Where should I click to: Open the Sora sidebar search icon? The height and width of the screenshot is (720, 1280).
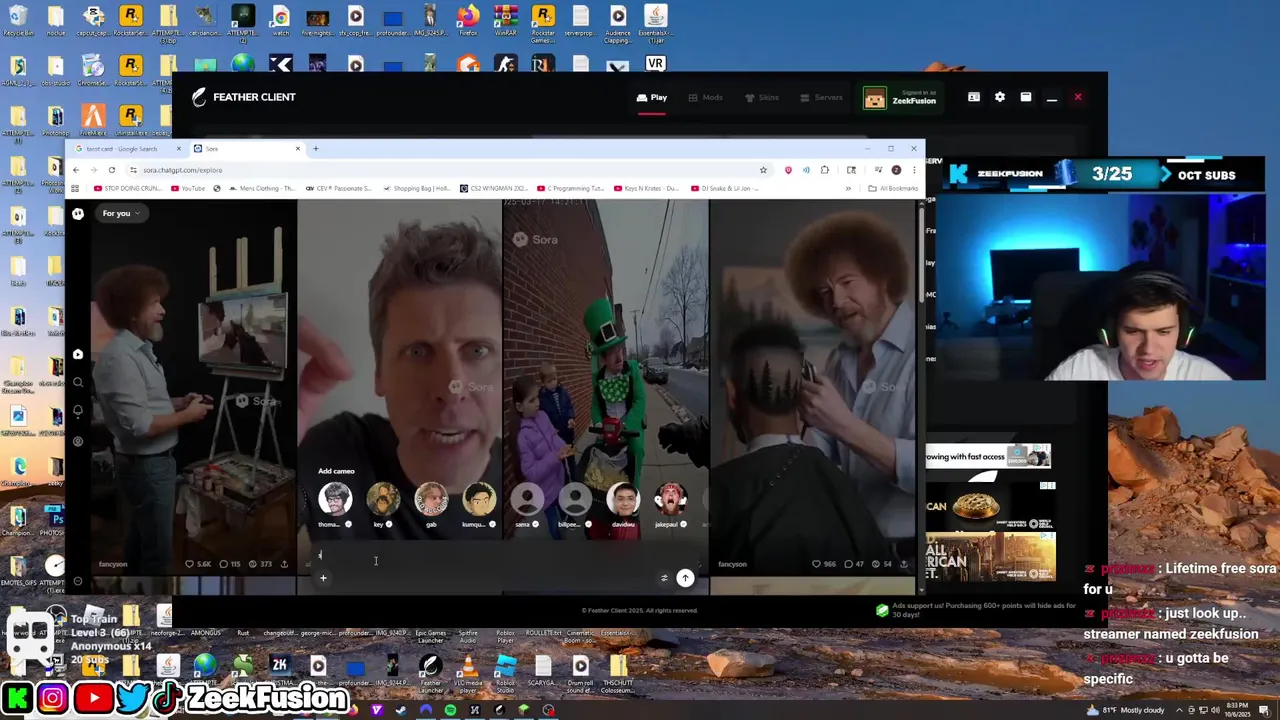click(x=78, y=382)
